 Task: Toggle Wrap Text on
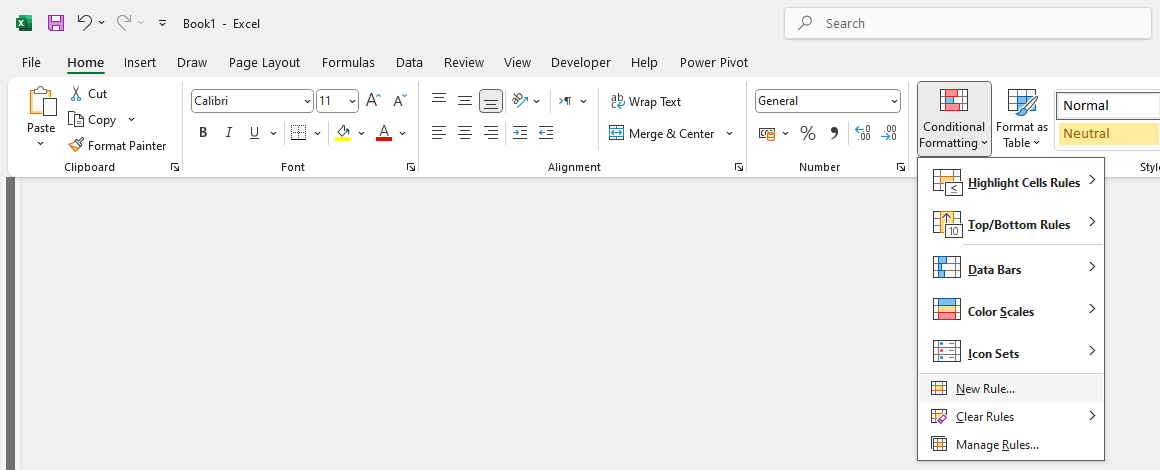645,101
